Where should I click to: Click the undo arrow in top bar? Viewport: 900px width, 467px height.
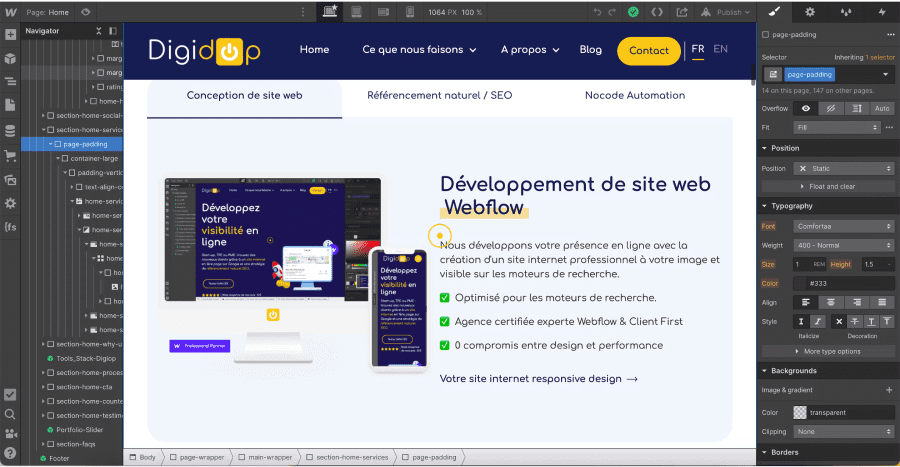(x=598, y=12)
